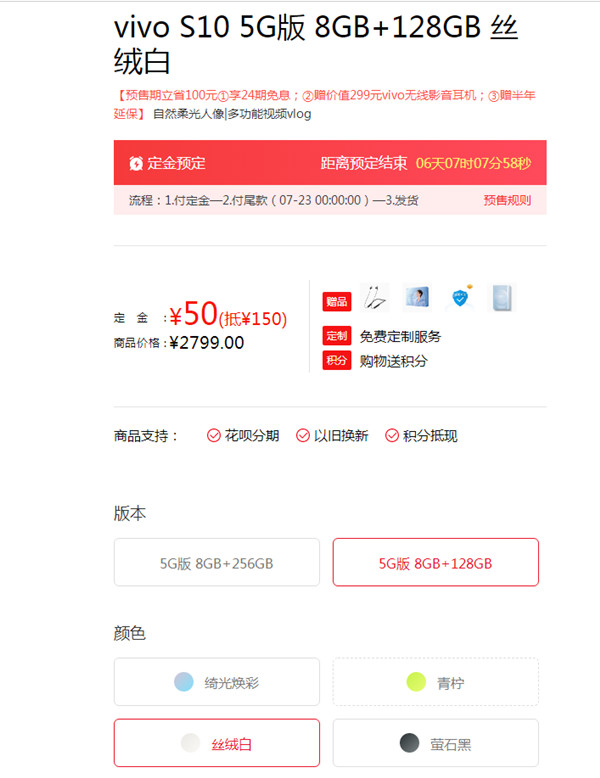
Task: Choose the 绮光焕彩 color option
Action: point(217,682)
